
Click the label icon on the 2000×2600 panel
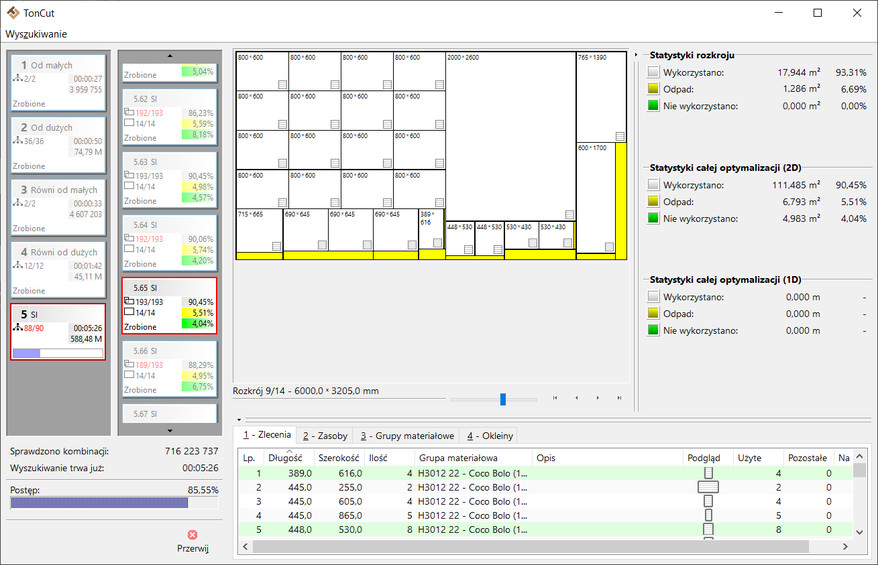coord(569,214)
